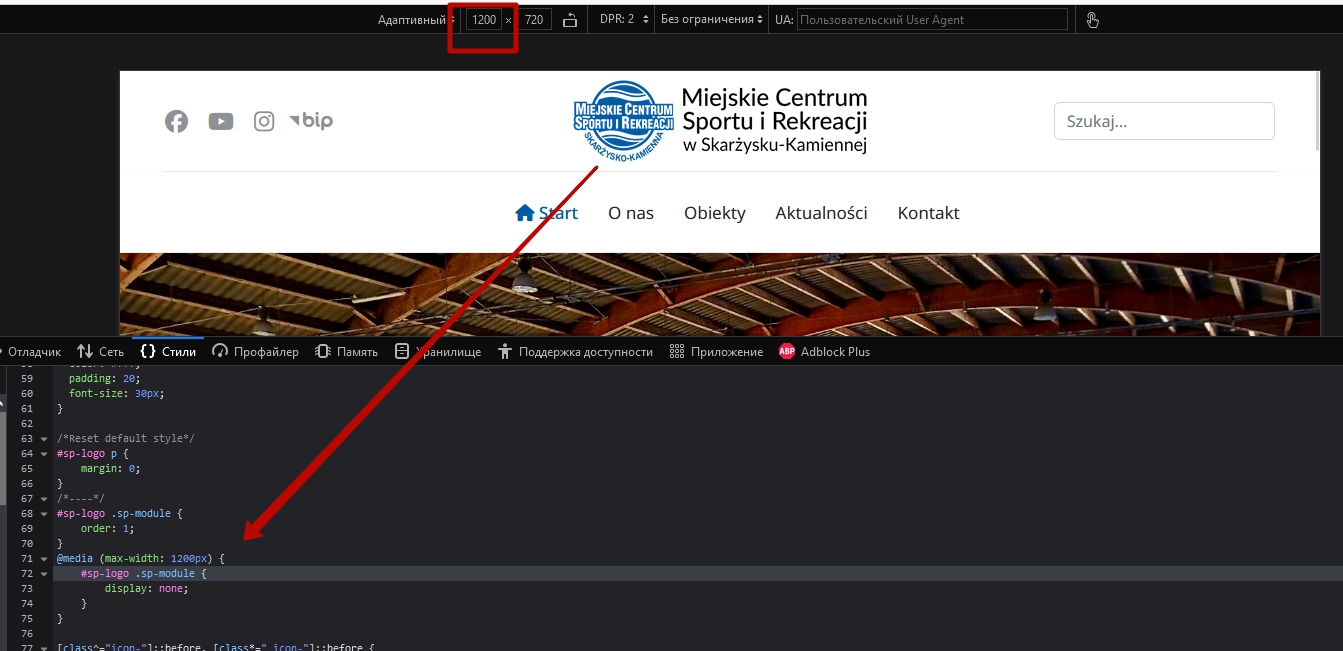Image resolution: width=1343 pixels, height=651 pixels.
Task: Click the Instagram icon in the header
Action: 264,121
